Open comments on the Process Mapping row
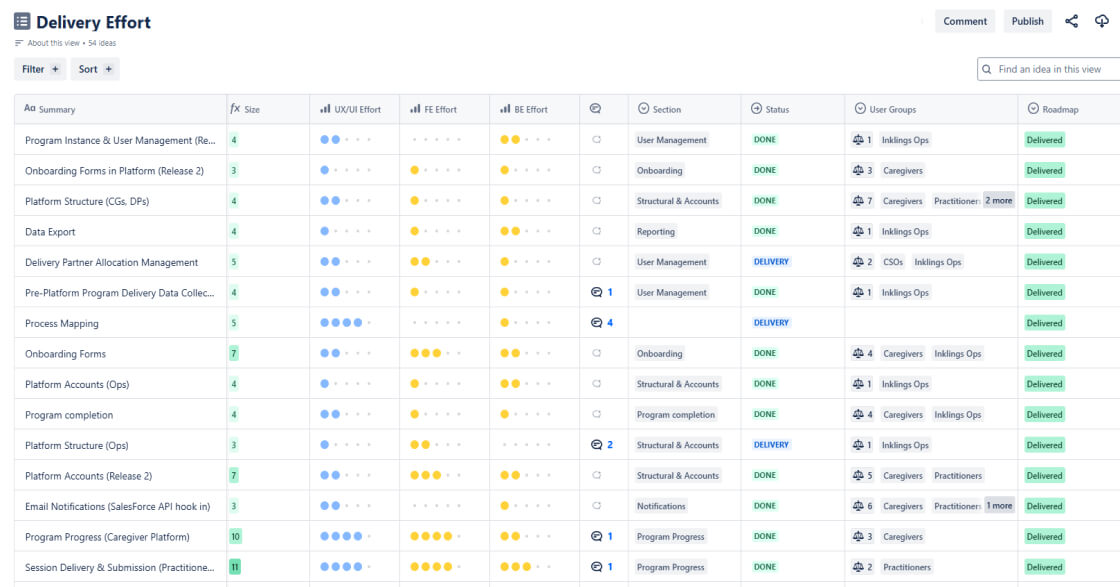Screen dimensions: 1120x587 601,323
